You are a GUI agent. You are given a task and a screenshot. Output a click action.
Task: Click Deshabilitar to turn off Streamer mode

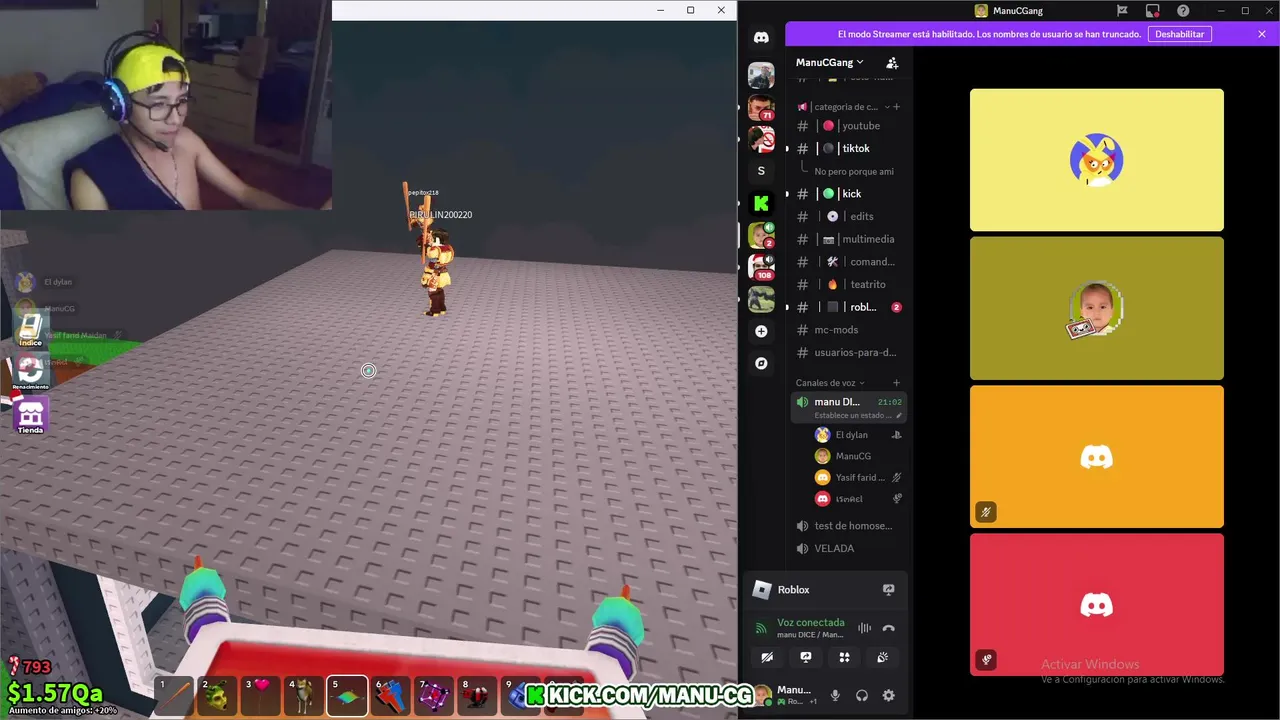tap(1179, 34)
